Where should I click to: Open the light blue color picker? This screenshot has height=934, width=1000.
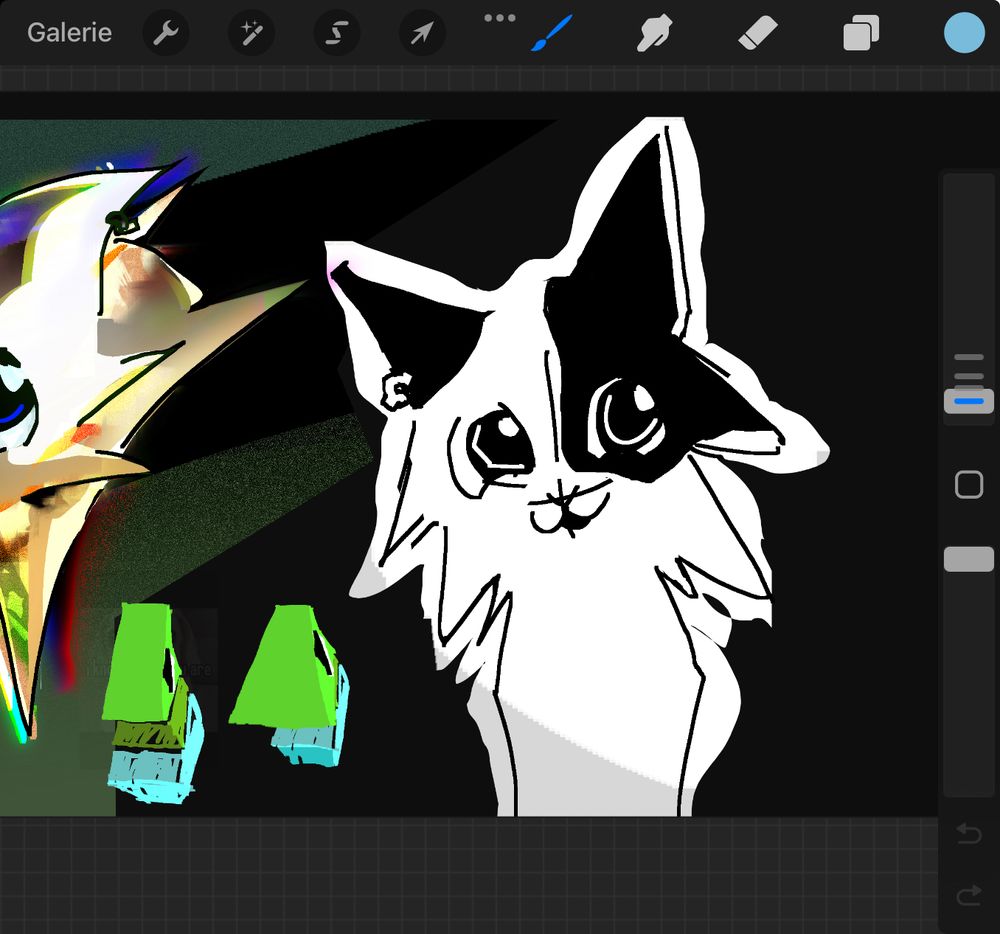(965, 33)
